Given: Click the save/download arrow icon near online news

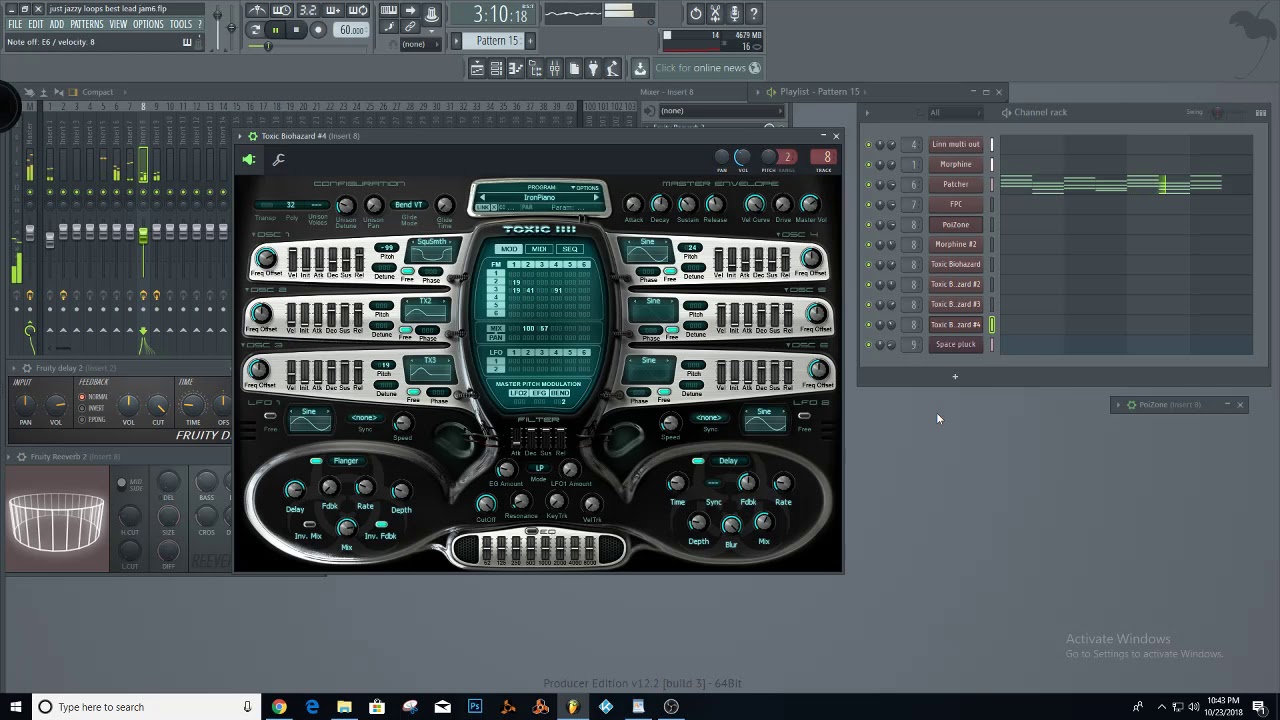Looking at the screenshot, I should point(640,68).
